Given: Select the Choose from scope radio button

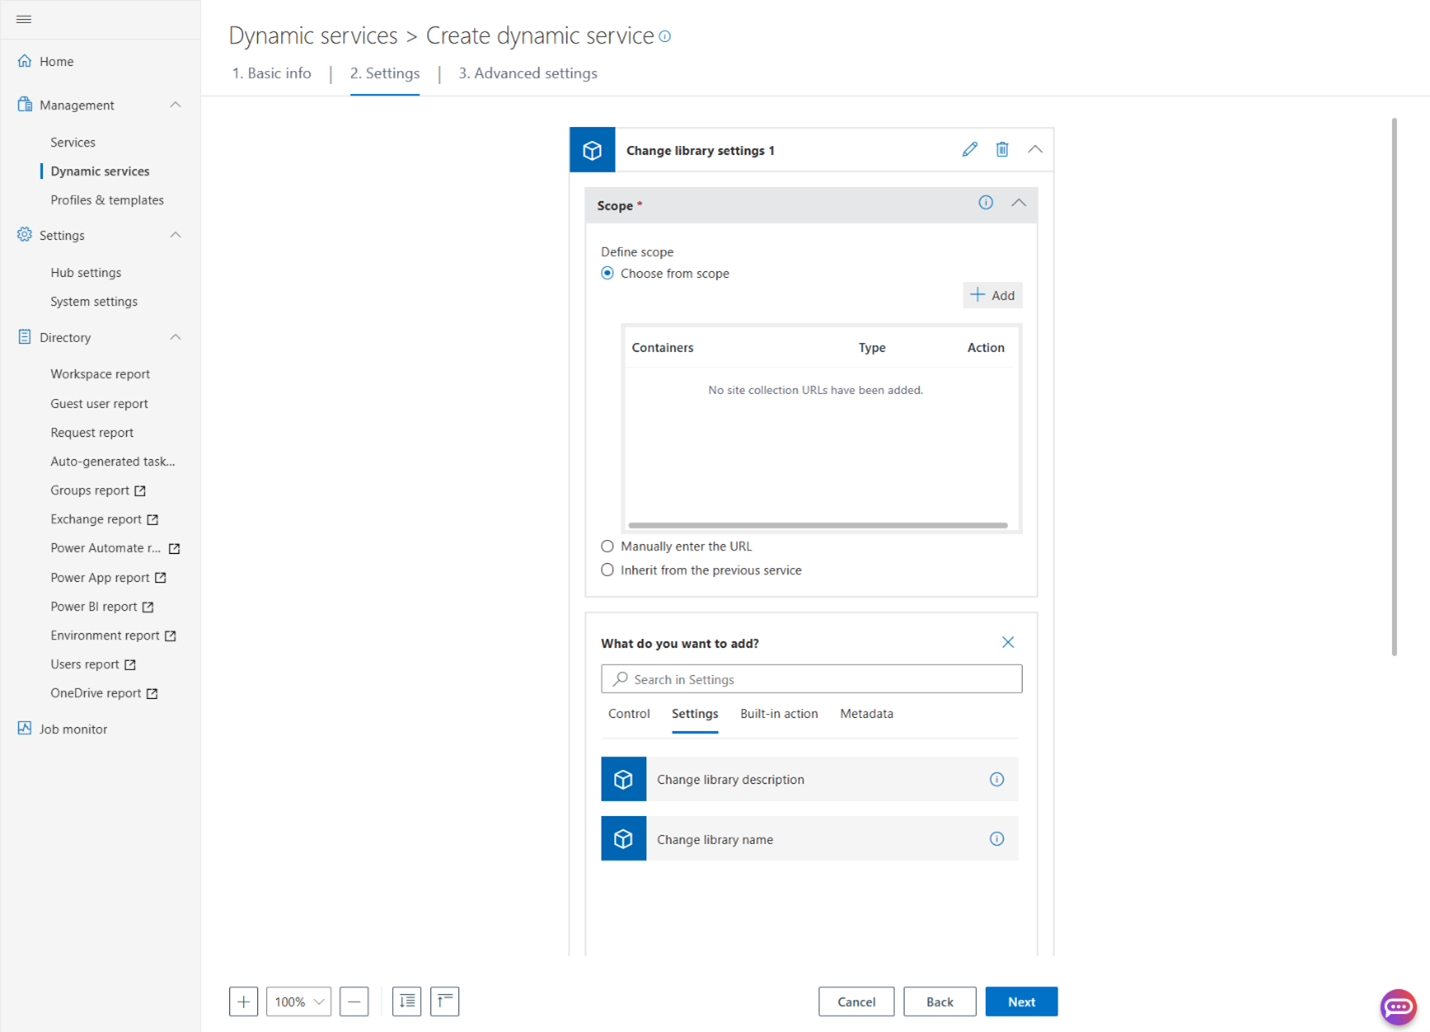Looking at the screenshot, I should click(x=607, y=273).
